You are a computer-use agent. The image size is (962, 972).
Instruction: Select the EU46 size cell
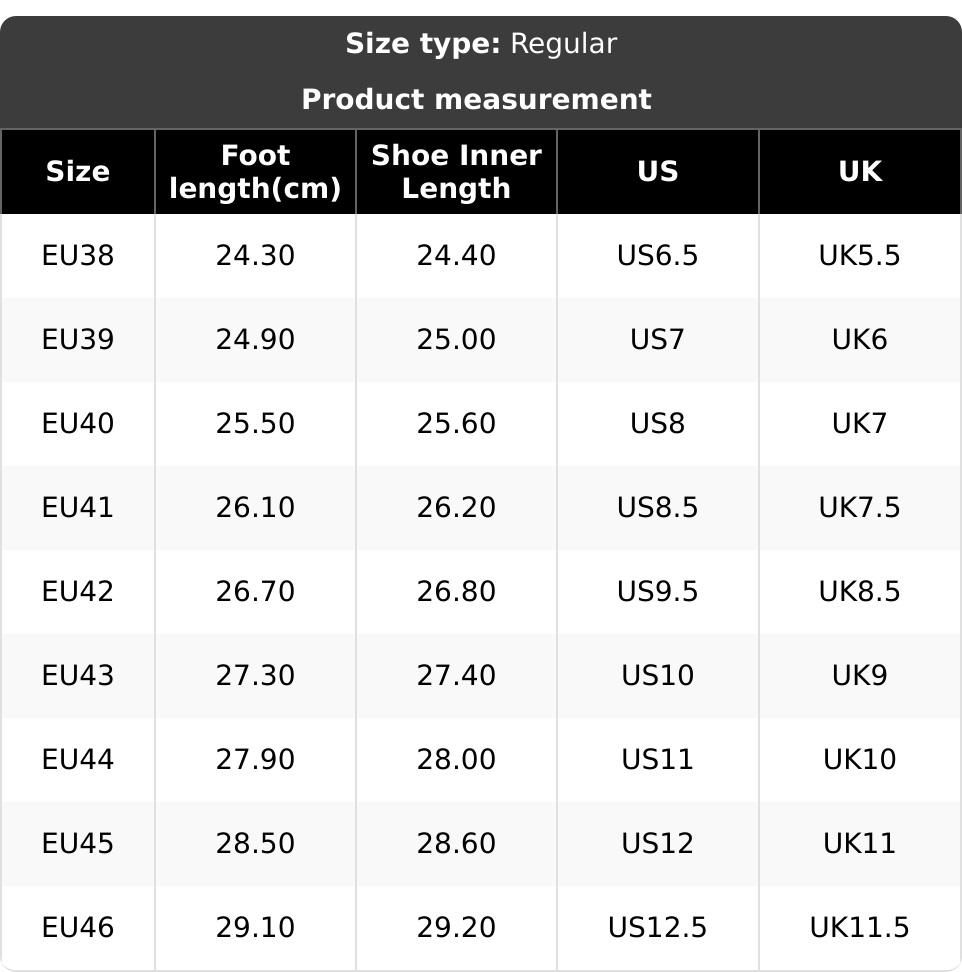tap(78, 928)
